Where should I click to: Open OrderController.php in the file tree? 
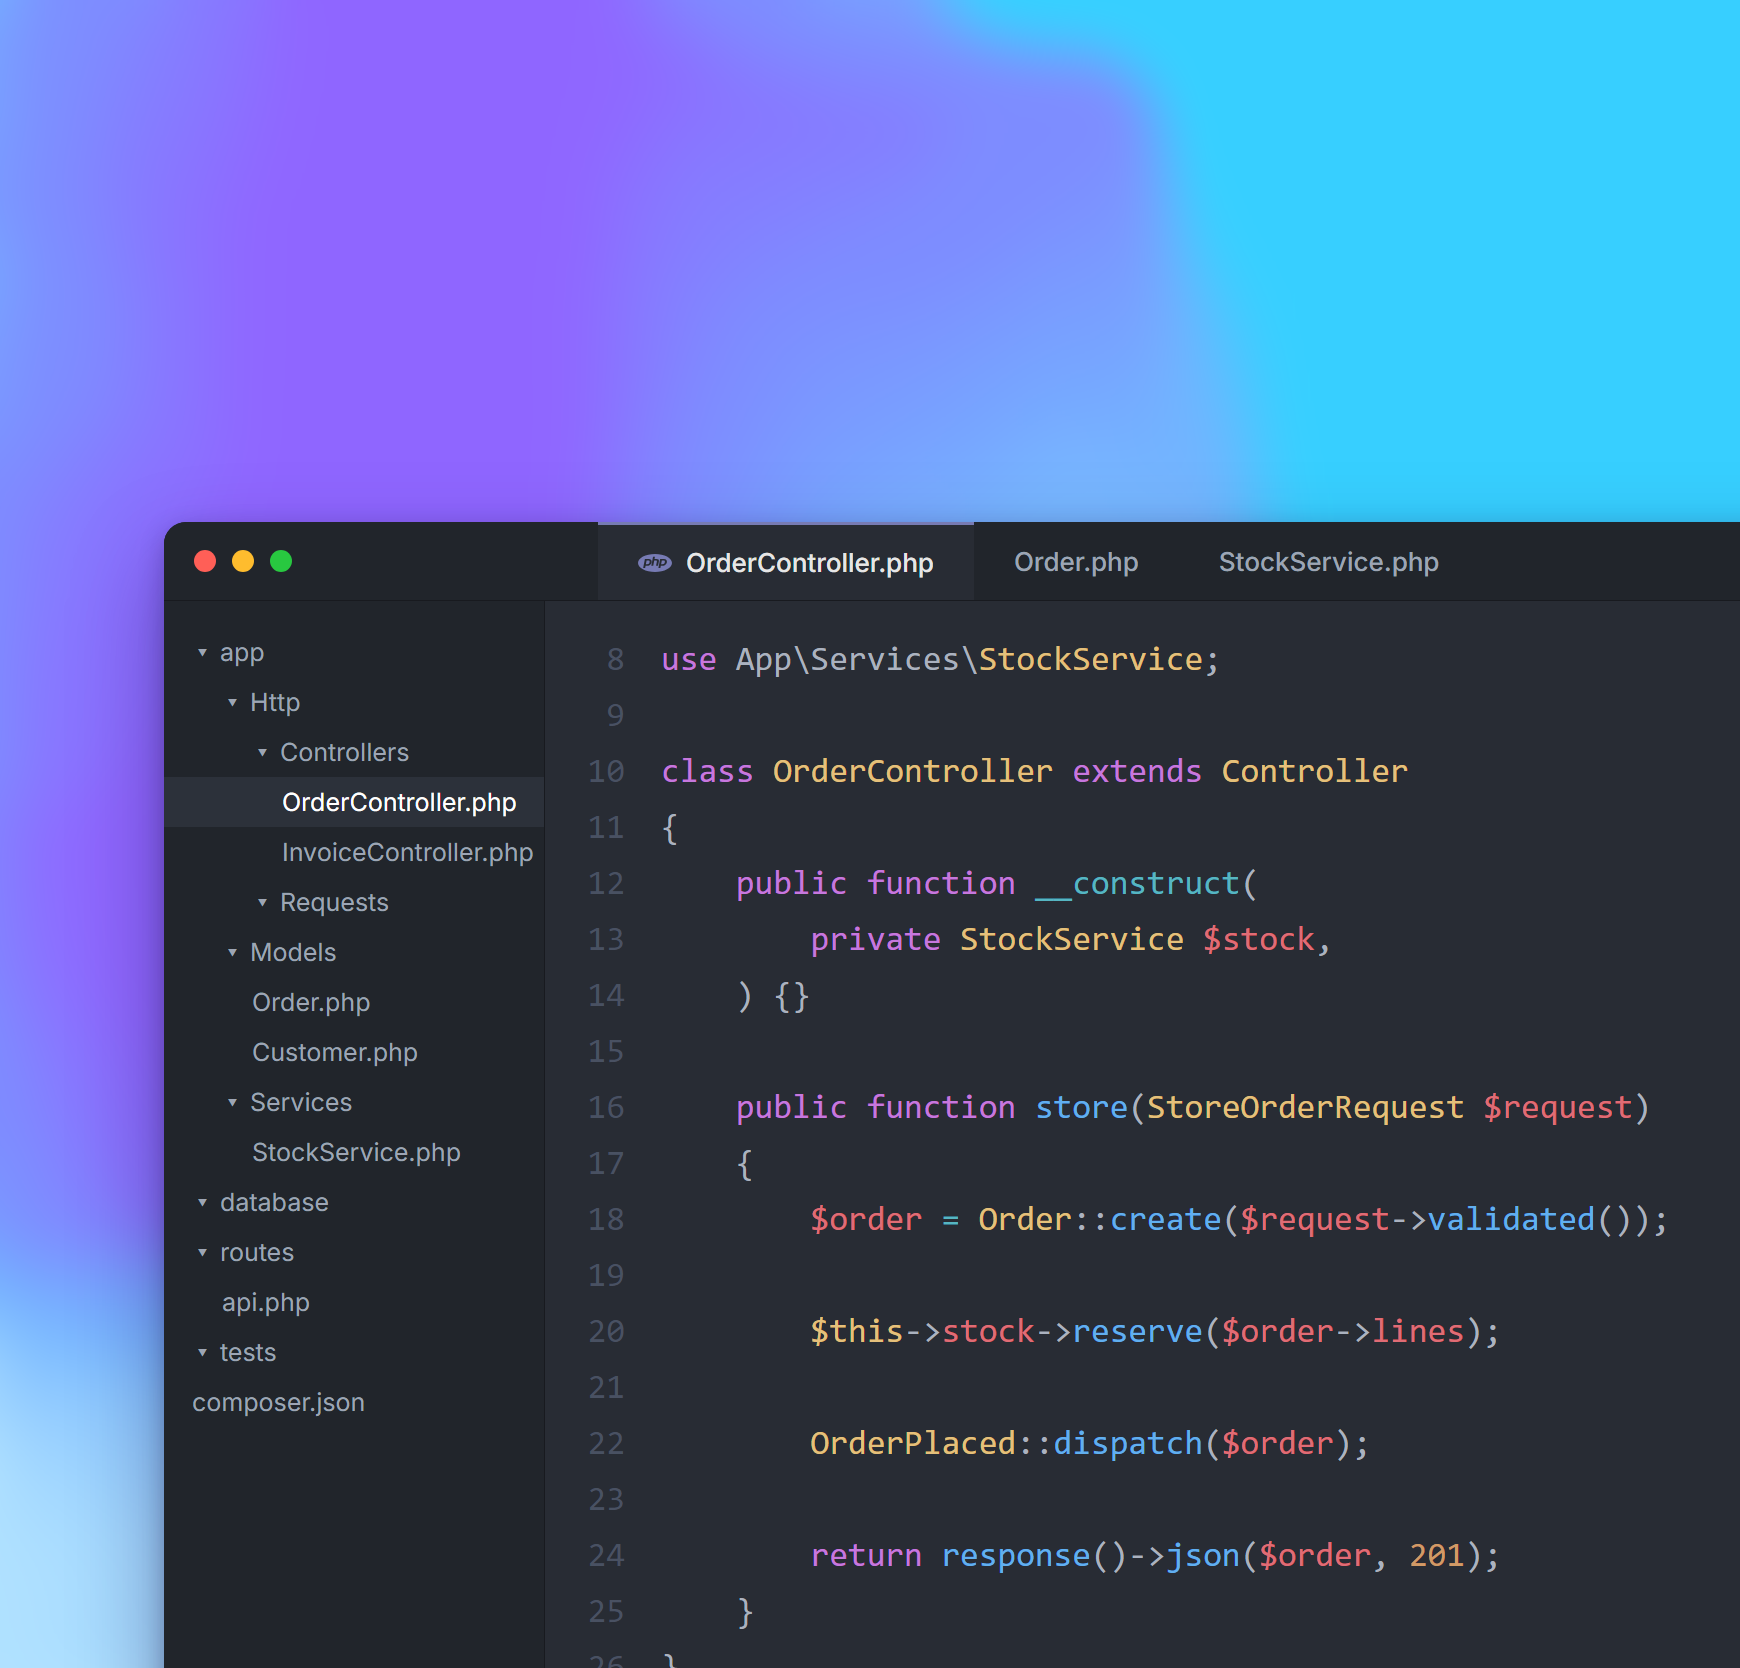pos(355,802)
